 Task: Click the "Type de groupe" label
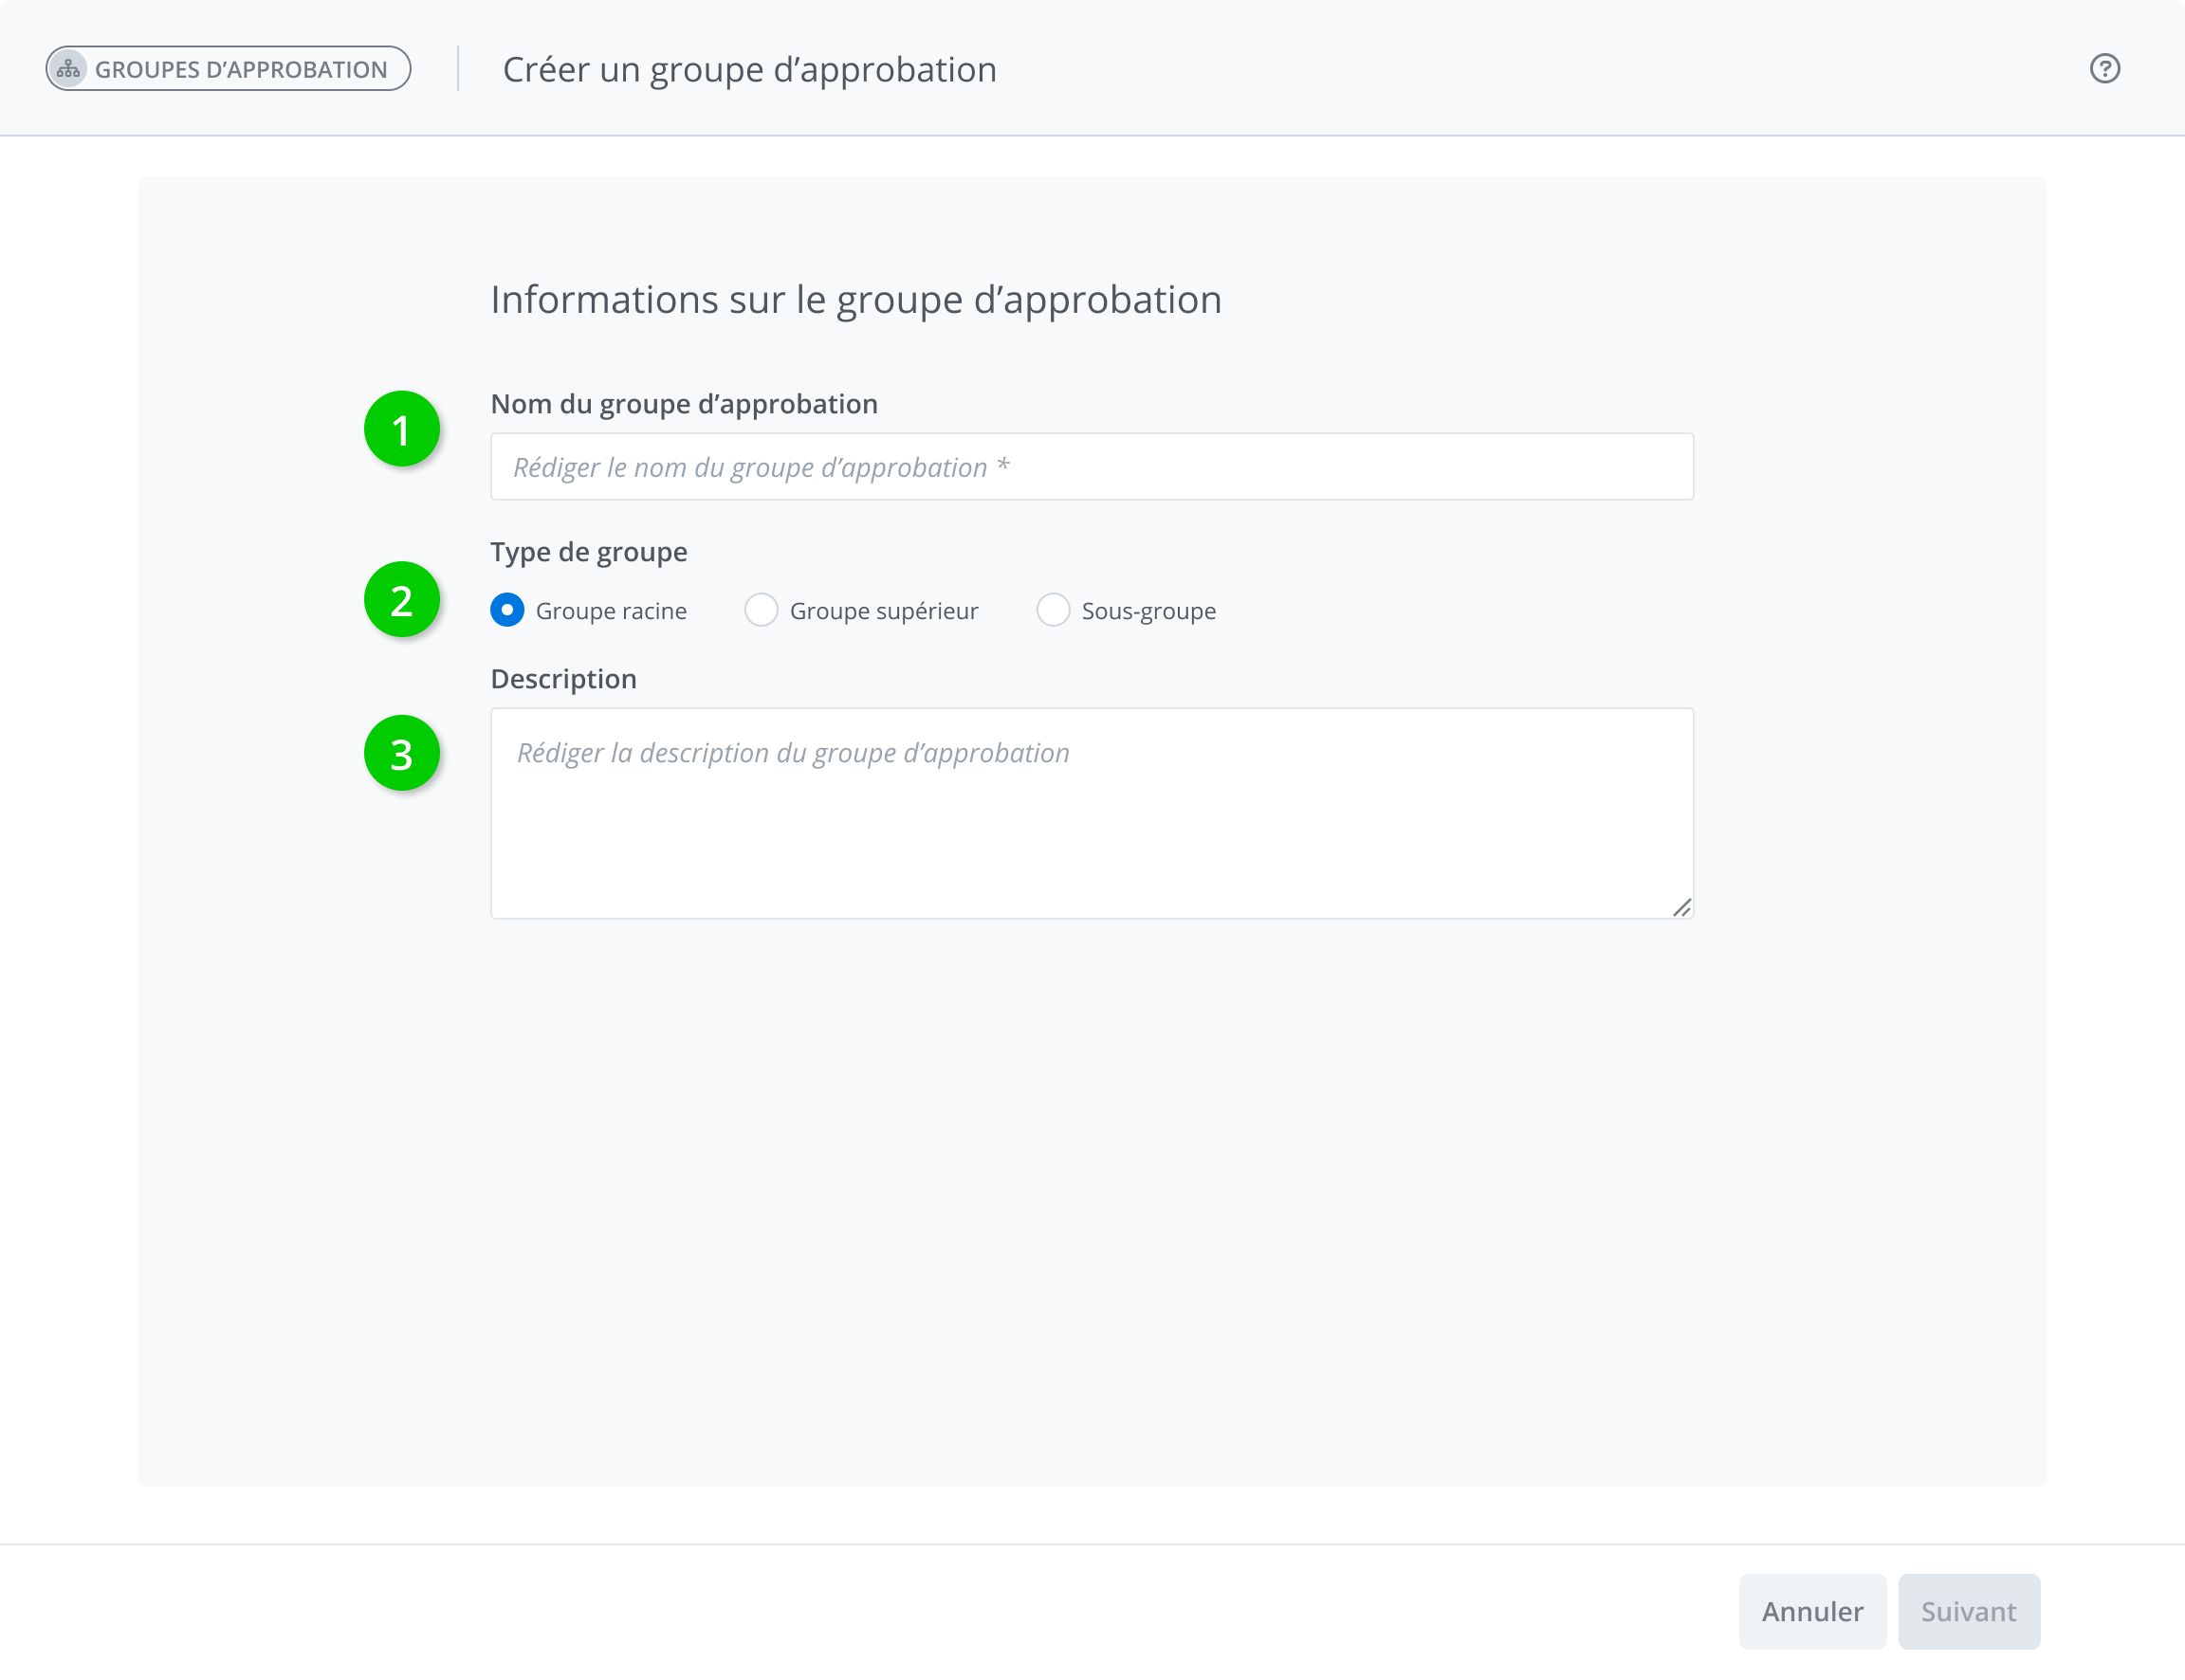588,552
